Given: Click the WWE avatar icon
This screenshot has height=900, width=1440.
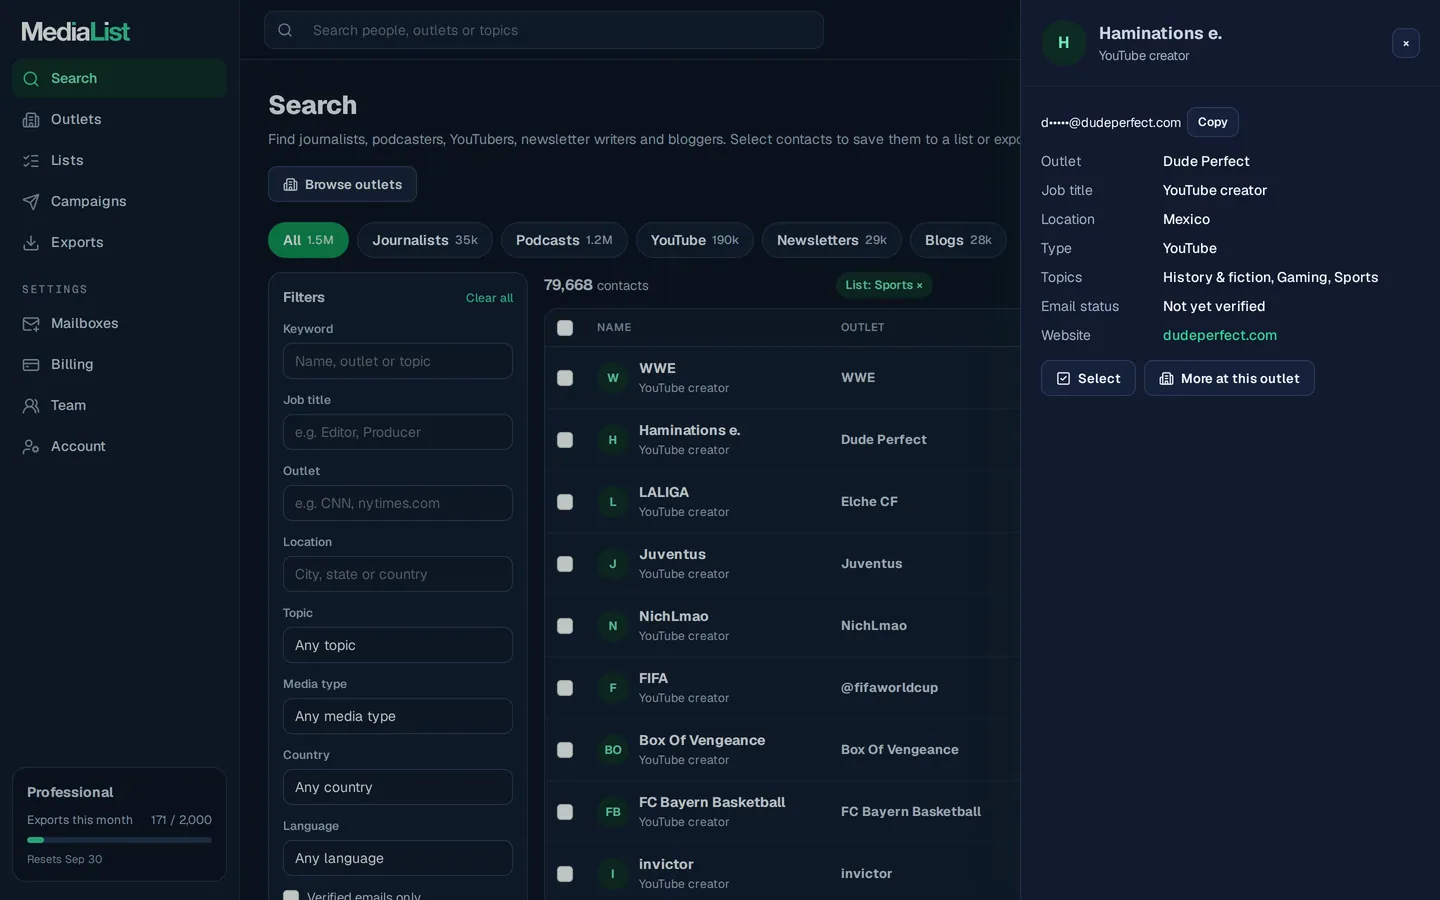Looking at the screenshot, I should [613, 378].
